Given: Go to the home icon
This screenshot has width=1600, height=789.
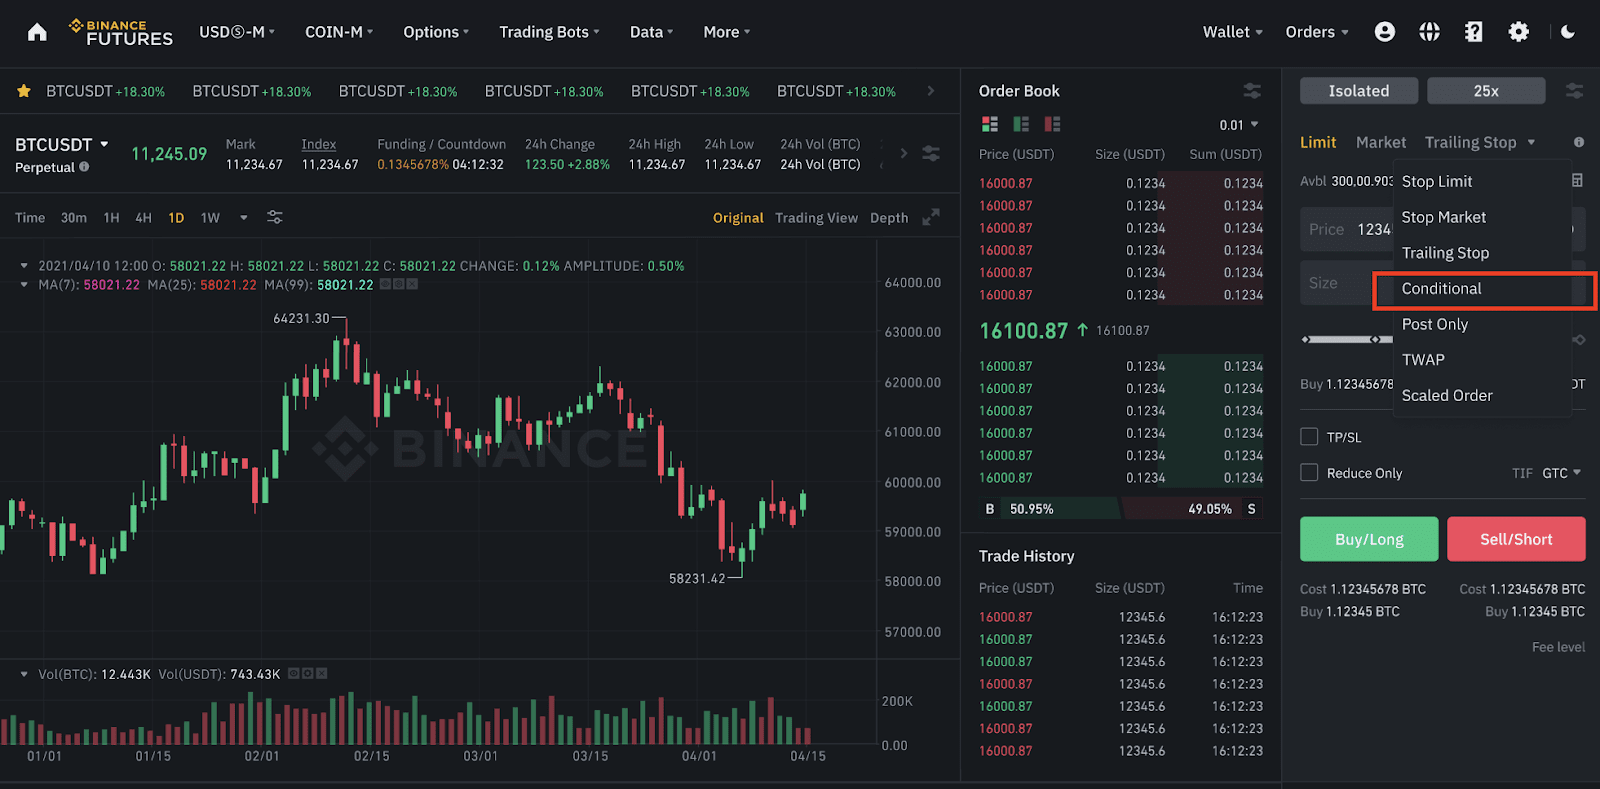Looking at the screenshot, I should click(37, 32).
